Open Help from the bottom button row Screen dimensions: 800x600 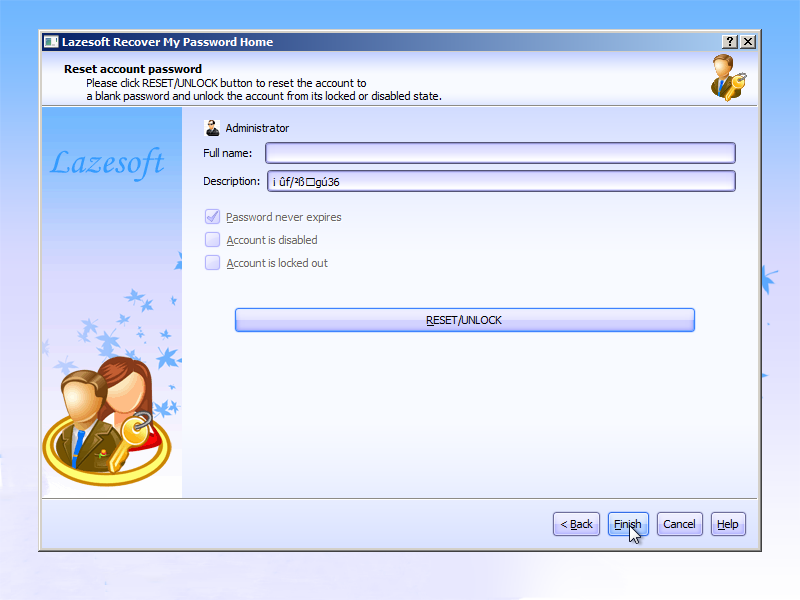[728, 524]
